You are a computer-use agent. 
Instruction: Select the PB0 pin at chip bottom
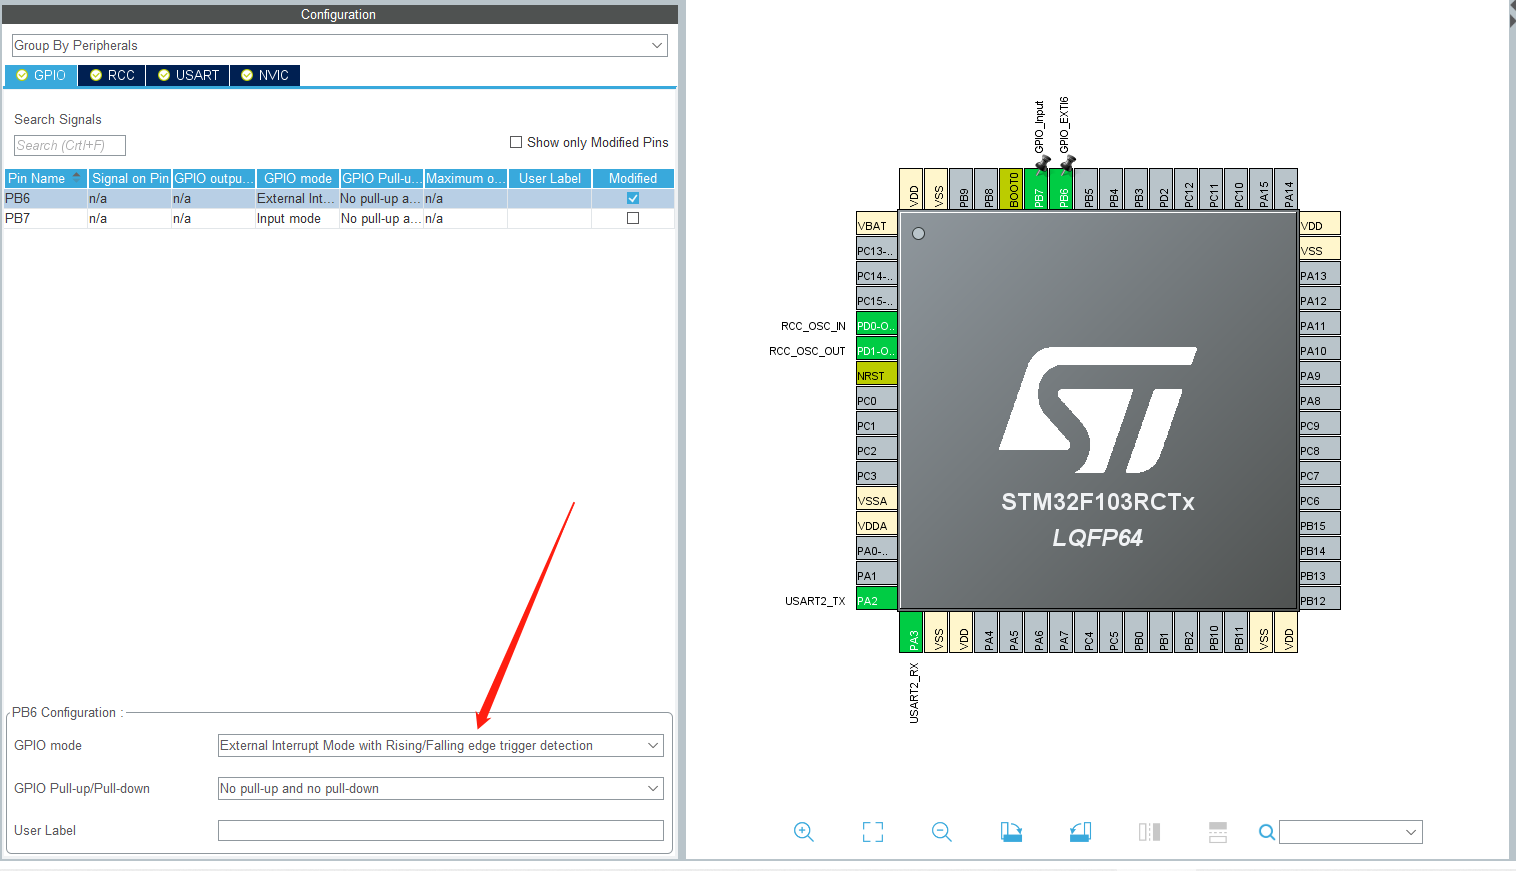pyautogui.click(x=1137, y=632)
